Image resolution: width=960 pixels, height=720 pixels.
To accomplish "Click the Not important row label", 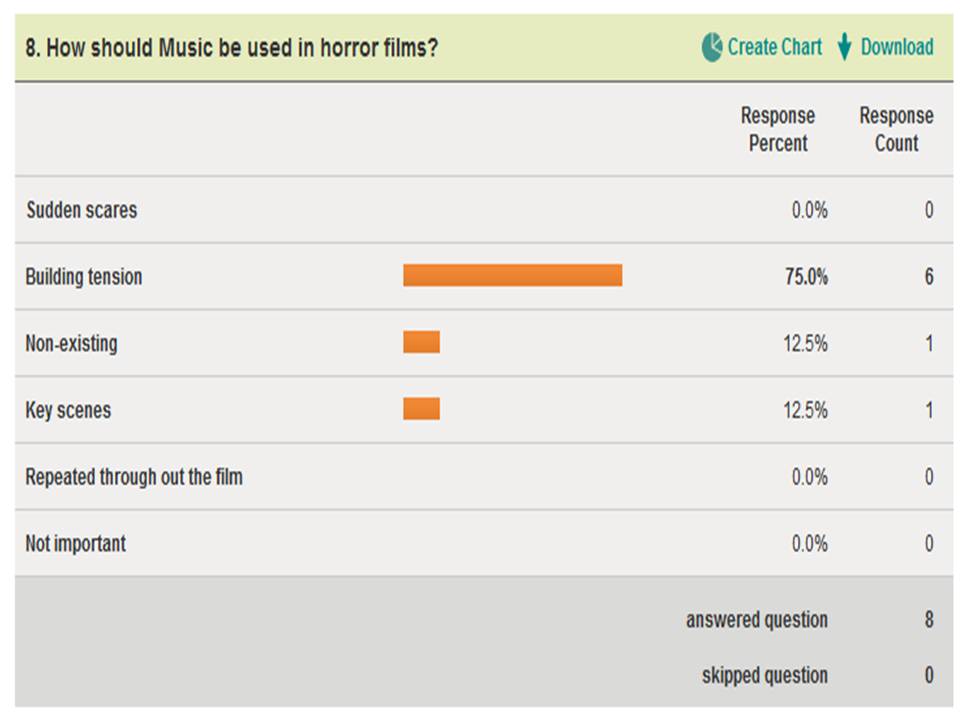I will [75, 544].
